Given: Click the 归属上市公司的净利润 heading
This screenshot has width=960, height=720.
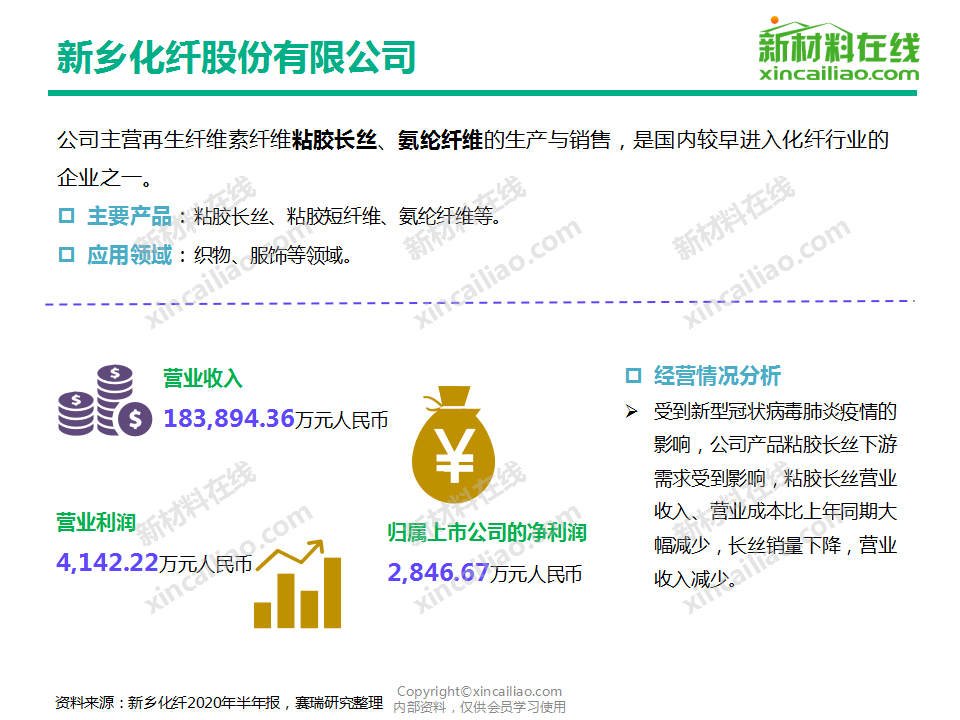Looking at the screenshot, I should tap(487, 533).
